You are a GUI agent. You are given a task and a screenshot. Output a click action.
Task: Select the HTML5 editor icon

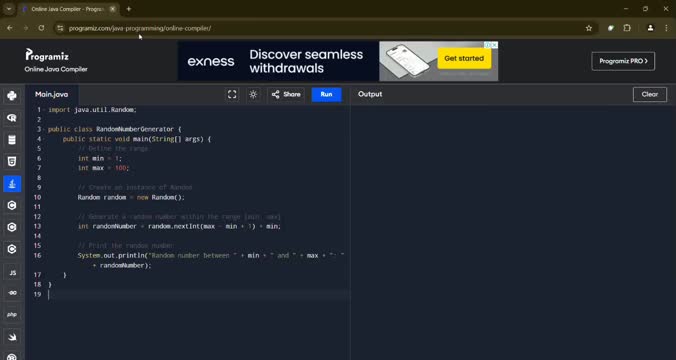point(12,162)
